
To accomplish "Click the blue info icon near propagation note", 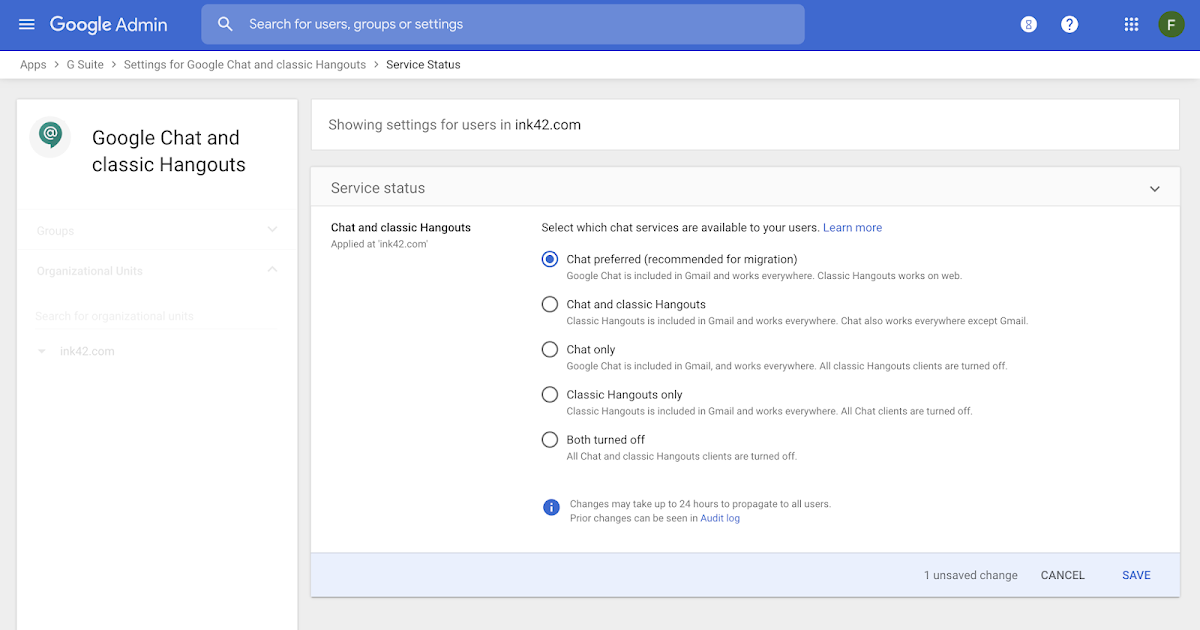I will 550,507.
